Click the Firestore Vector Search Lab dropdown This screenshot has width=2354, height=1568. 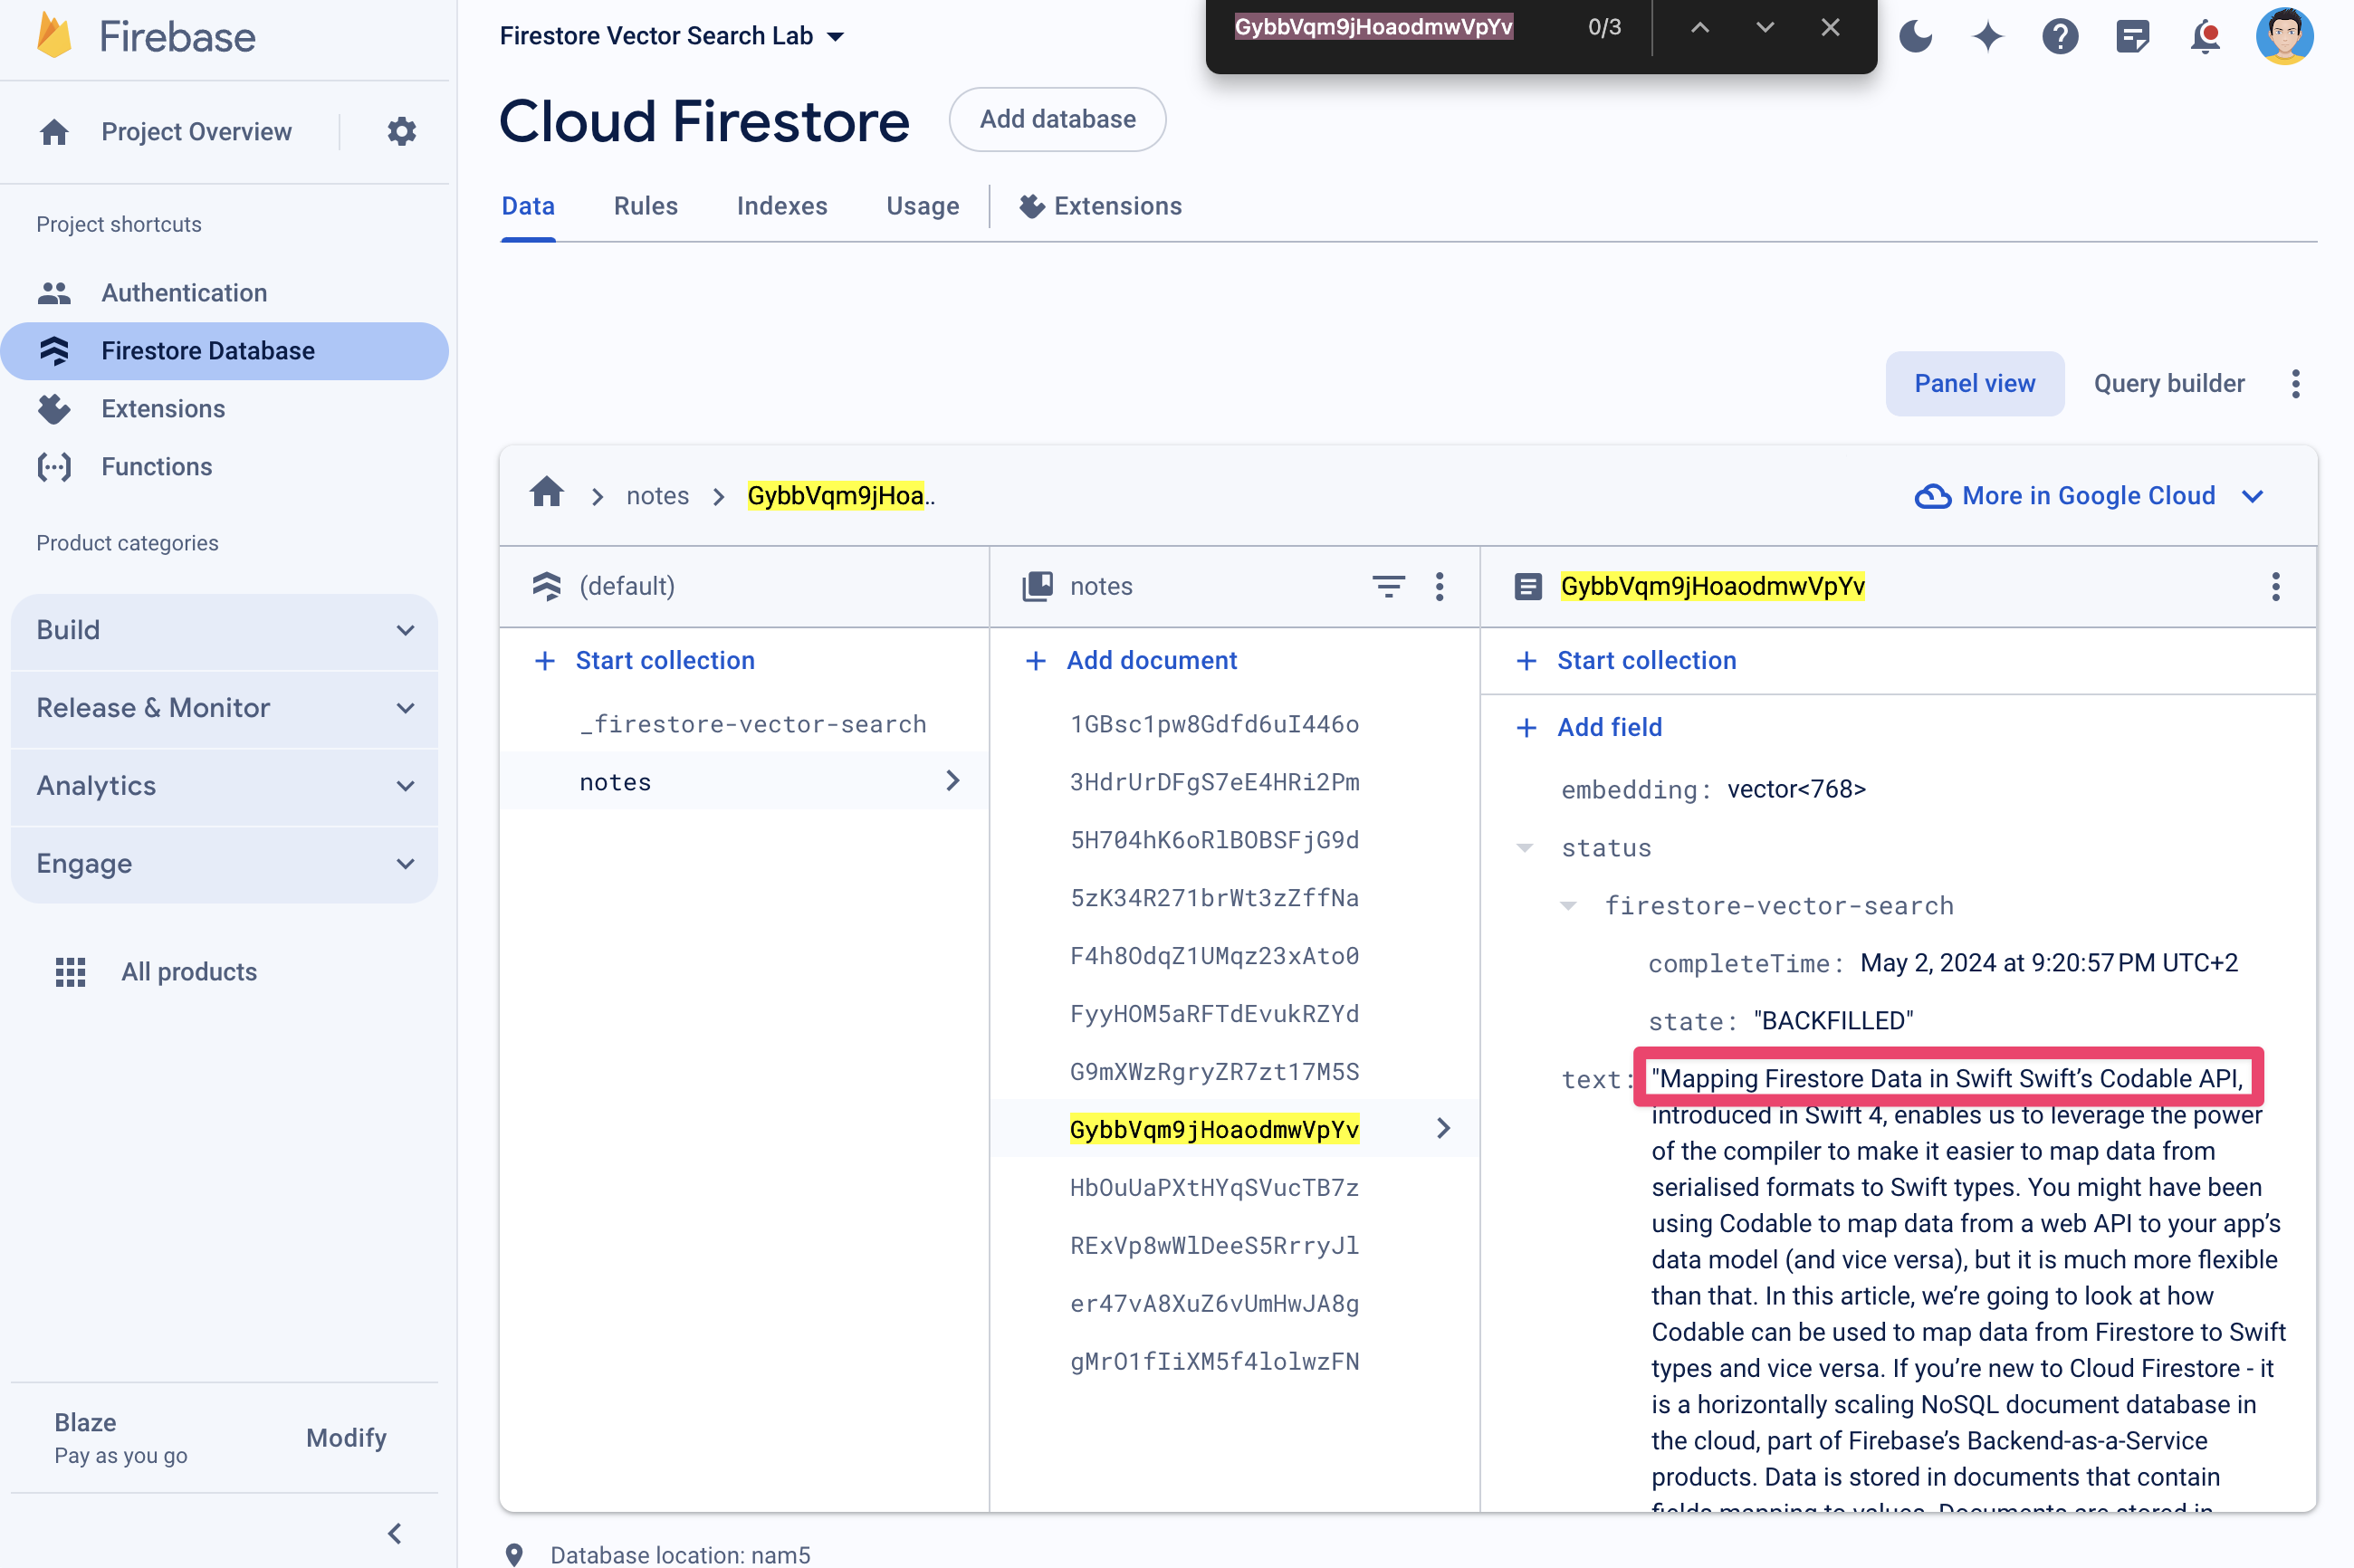tap(672, 24)
